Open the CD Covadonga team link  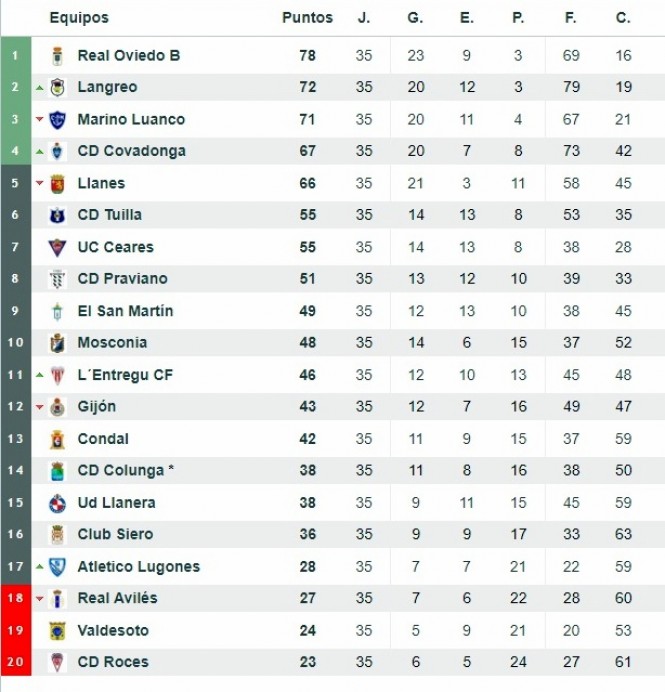[x=131, y=151]
